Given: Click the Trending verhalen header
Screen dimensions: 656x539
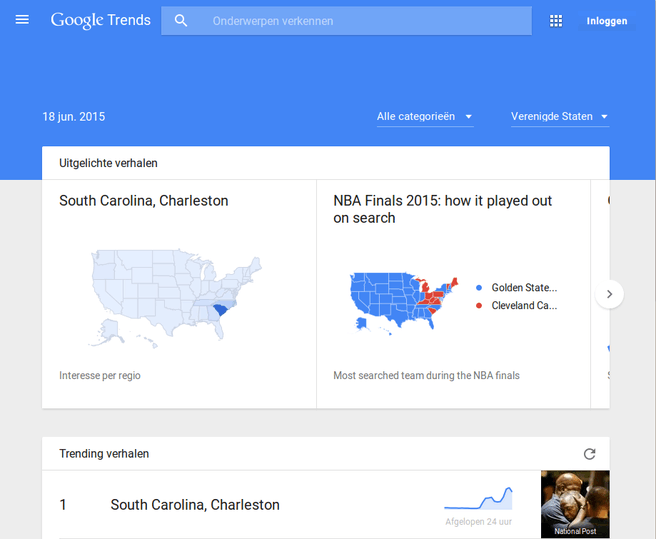Looking at the screenshot, I should pyautogui.click(x=104, y=454).
